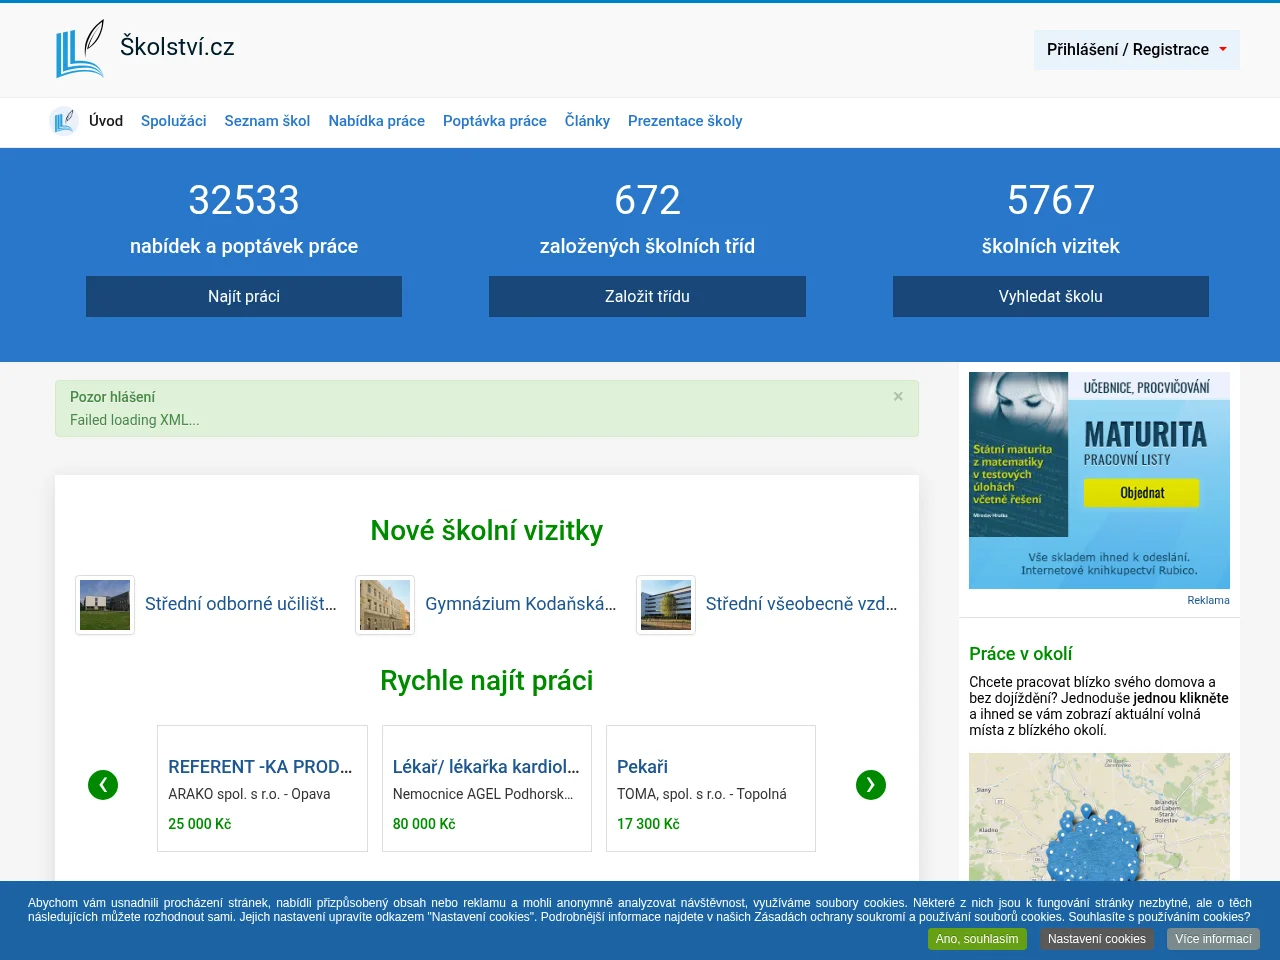Click ARAKO spol. s r.o. - Opava text
Viewport: 1280px width, 960px height.
tap(249, 794)
